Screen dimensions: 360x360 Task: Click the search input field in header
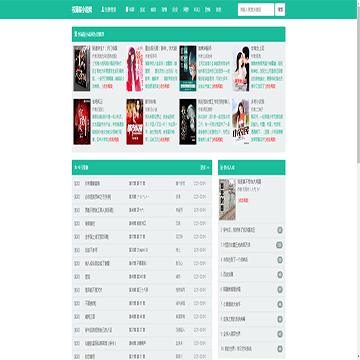[x=256, y=10]
